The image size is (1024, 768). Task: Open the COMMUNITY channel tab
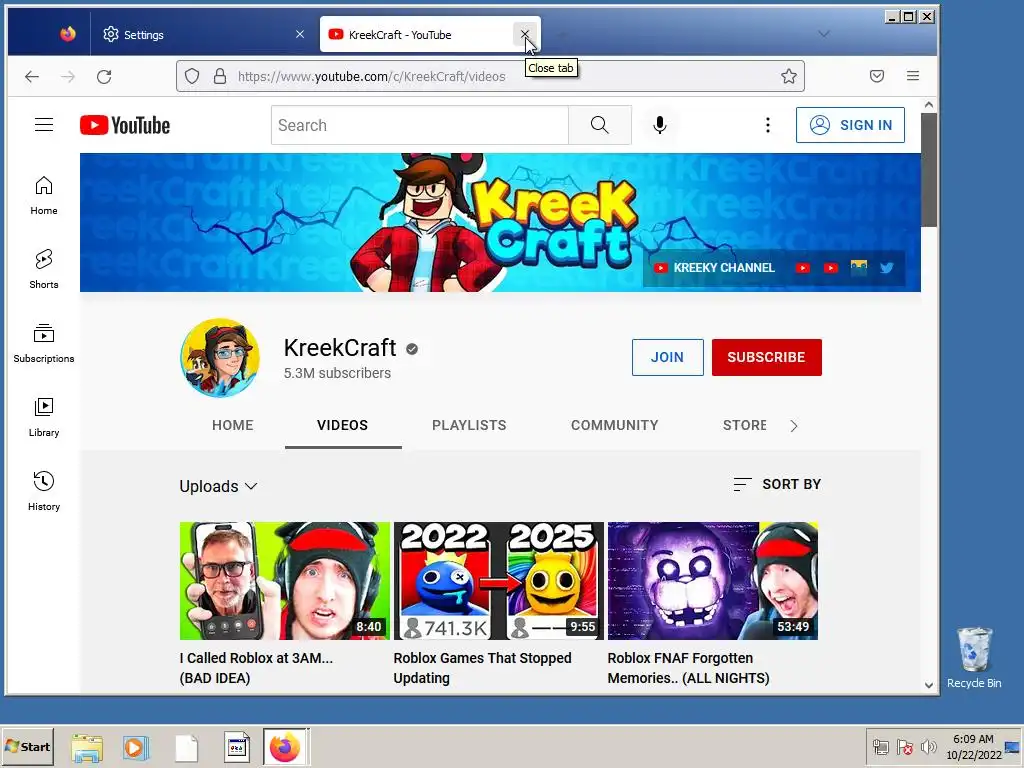pyautogui.click(x=615, y=425)
